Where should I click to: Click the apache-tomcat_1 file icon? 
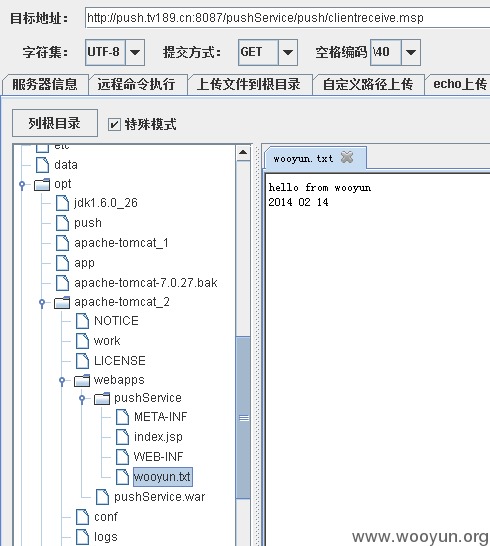point(62,243)
